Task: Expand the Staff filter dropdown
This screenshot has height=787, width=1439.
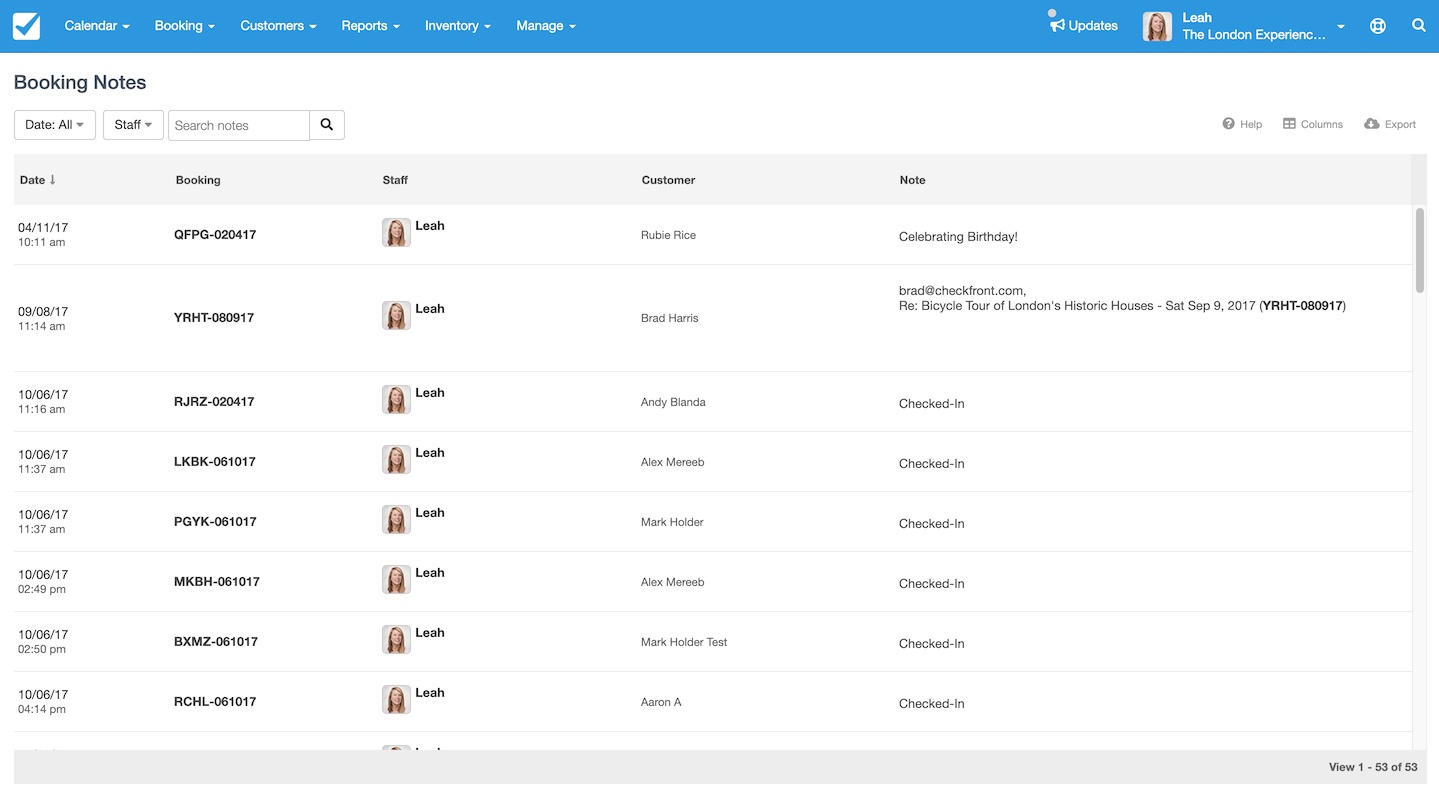Action: 133,125
